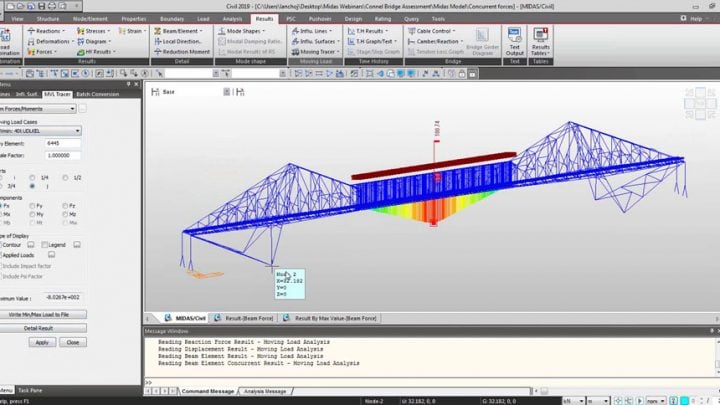
Task: Select the 1/4 part radio button
Action: [32, 177]
